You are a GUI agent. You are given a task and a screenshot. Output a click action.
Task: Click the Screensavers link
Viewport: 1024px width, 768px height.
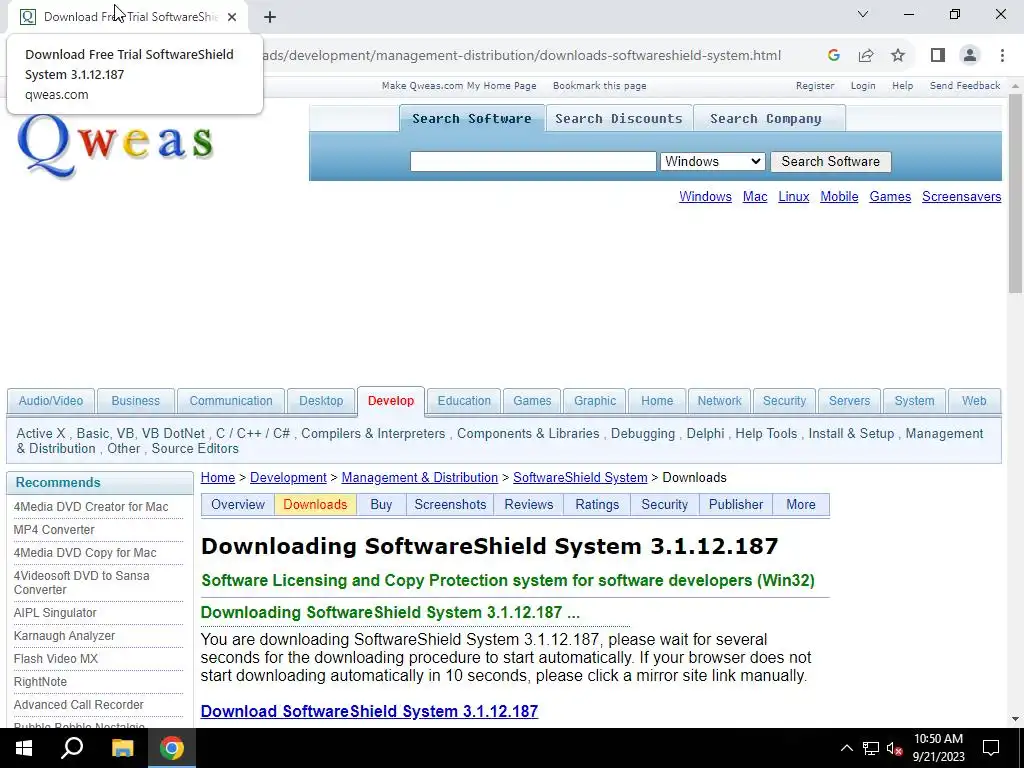961,197
